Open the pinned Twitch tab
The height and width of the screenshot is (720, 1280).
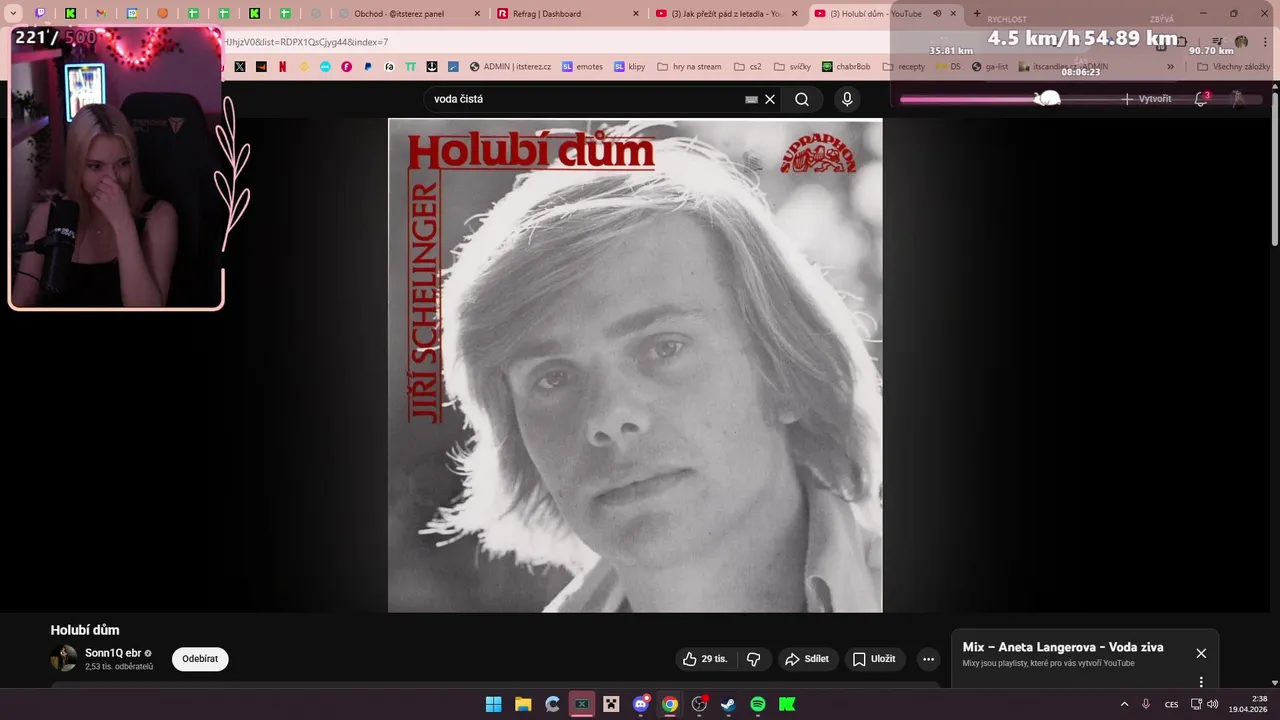pyautogui.click(x=40, y=14)
